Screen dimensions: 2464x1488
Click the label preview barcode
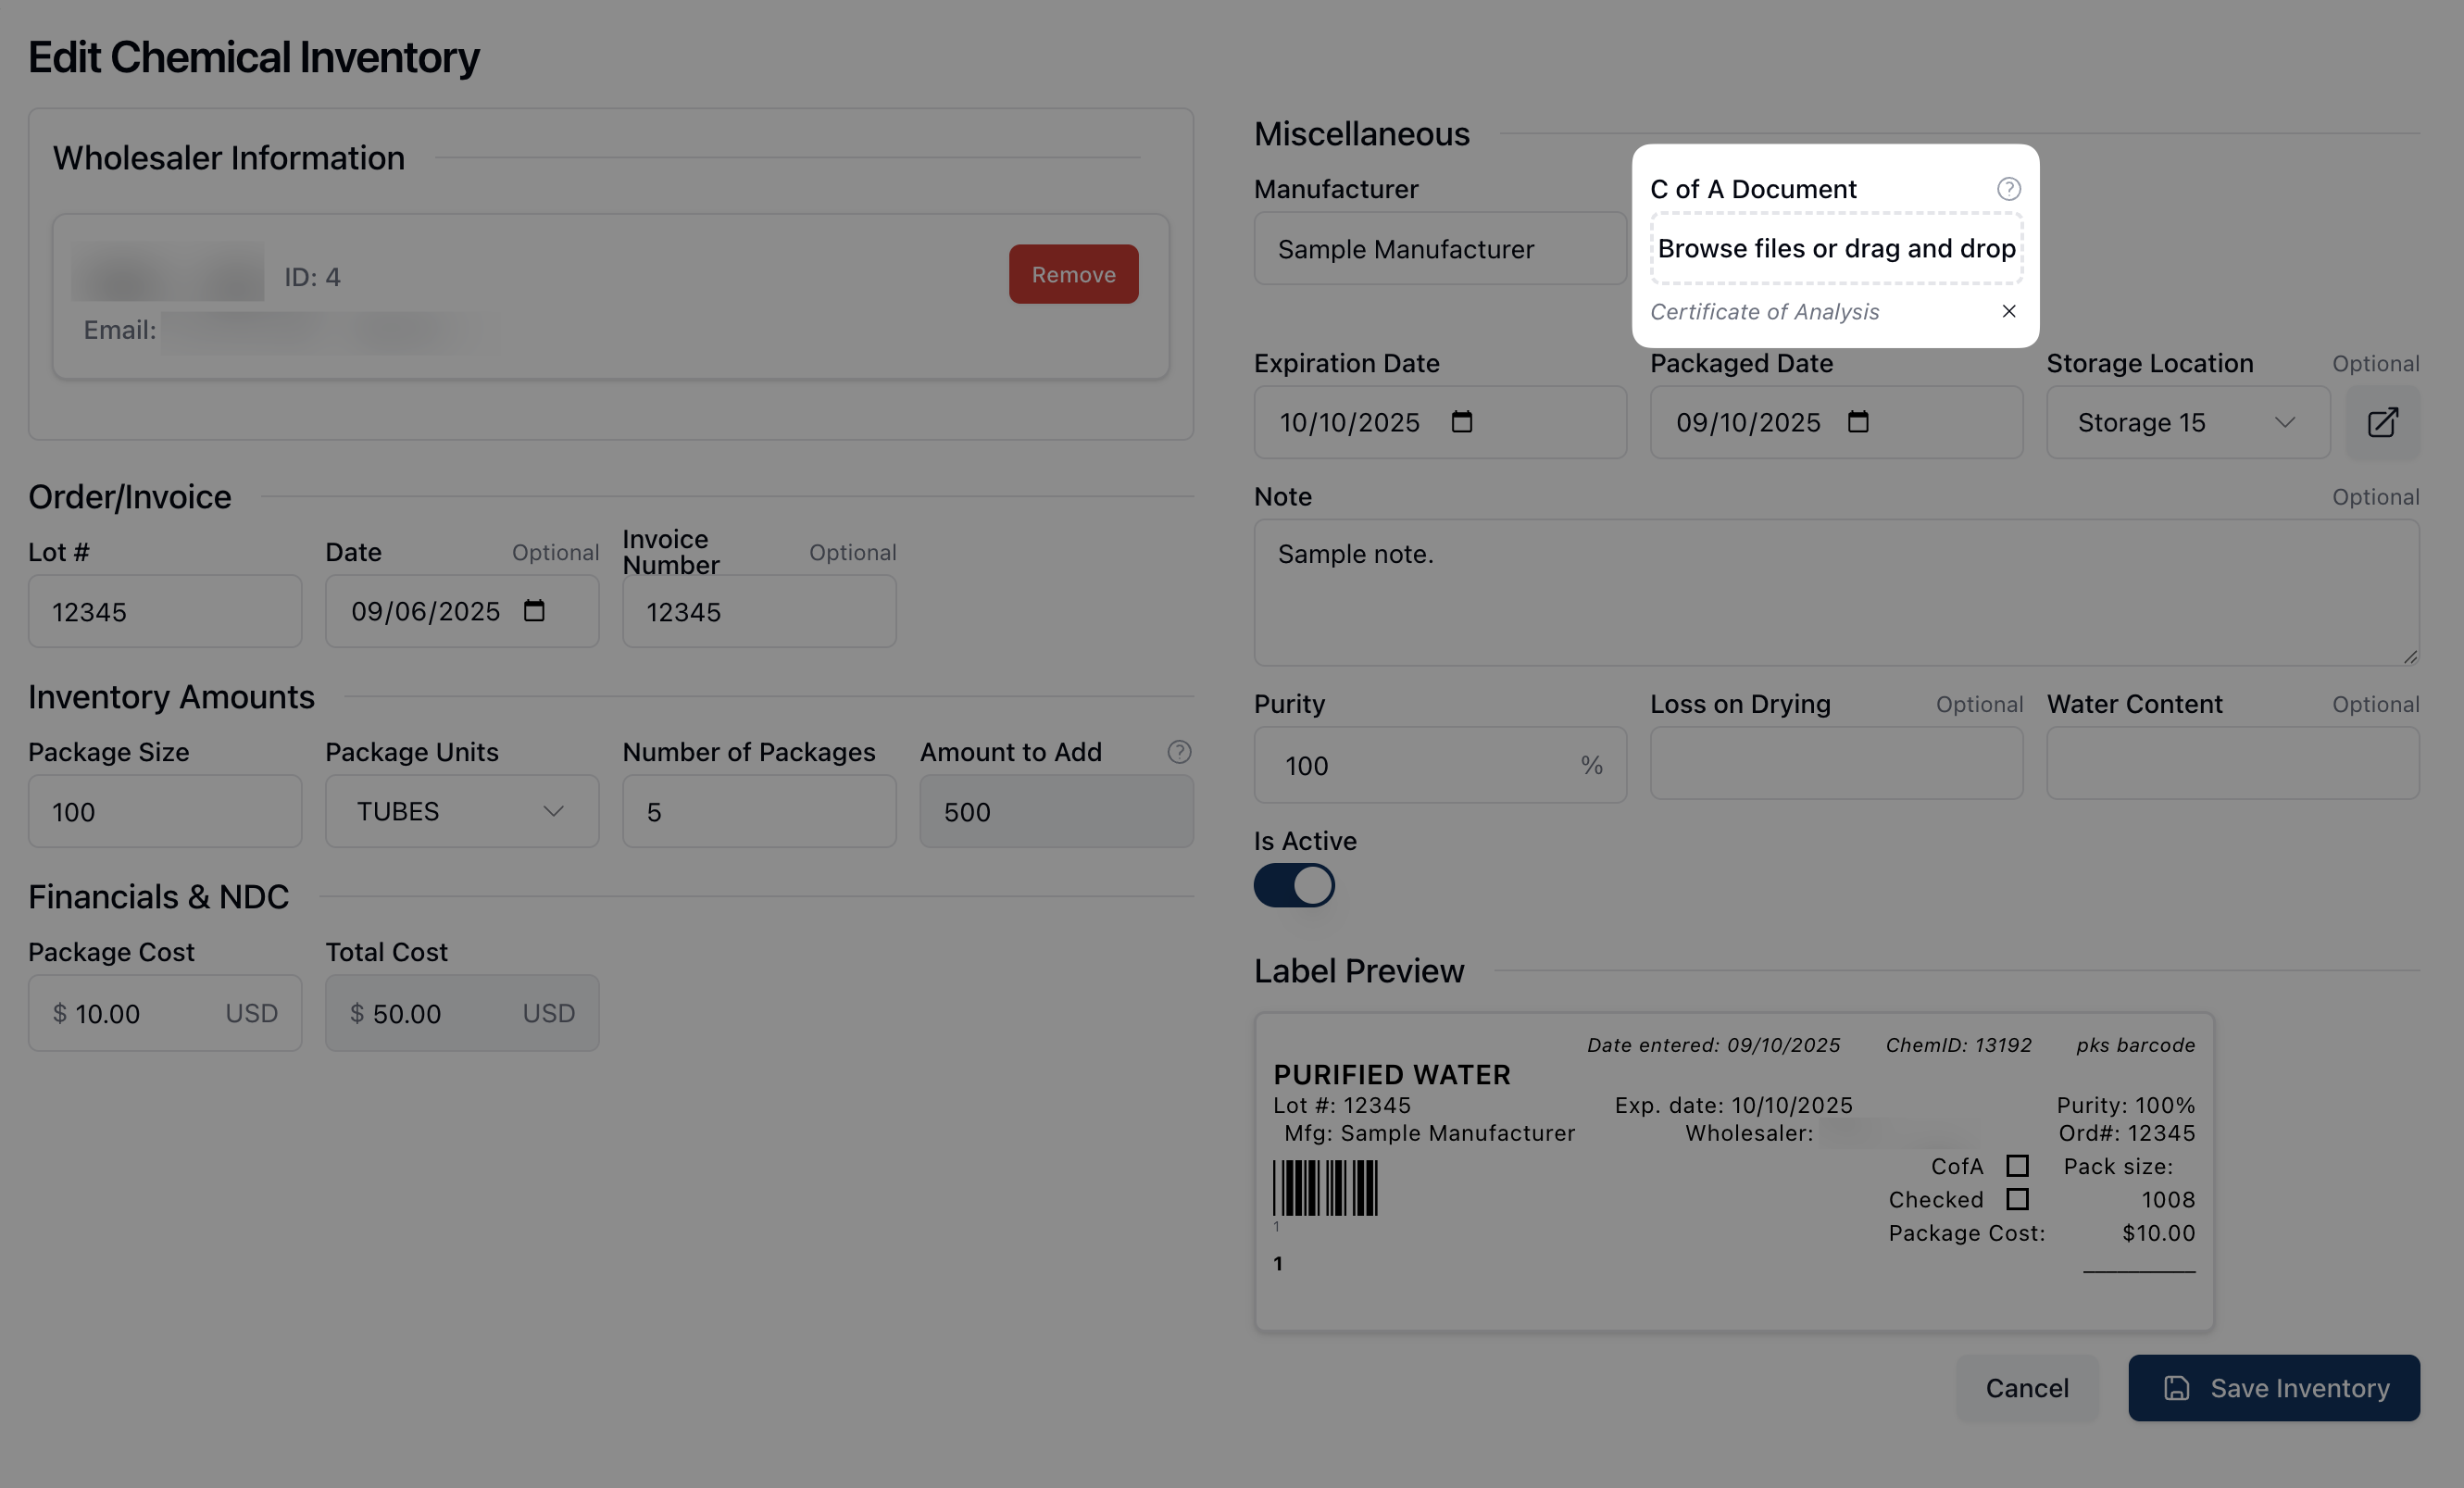tap(1325, 1188)
